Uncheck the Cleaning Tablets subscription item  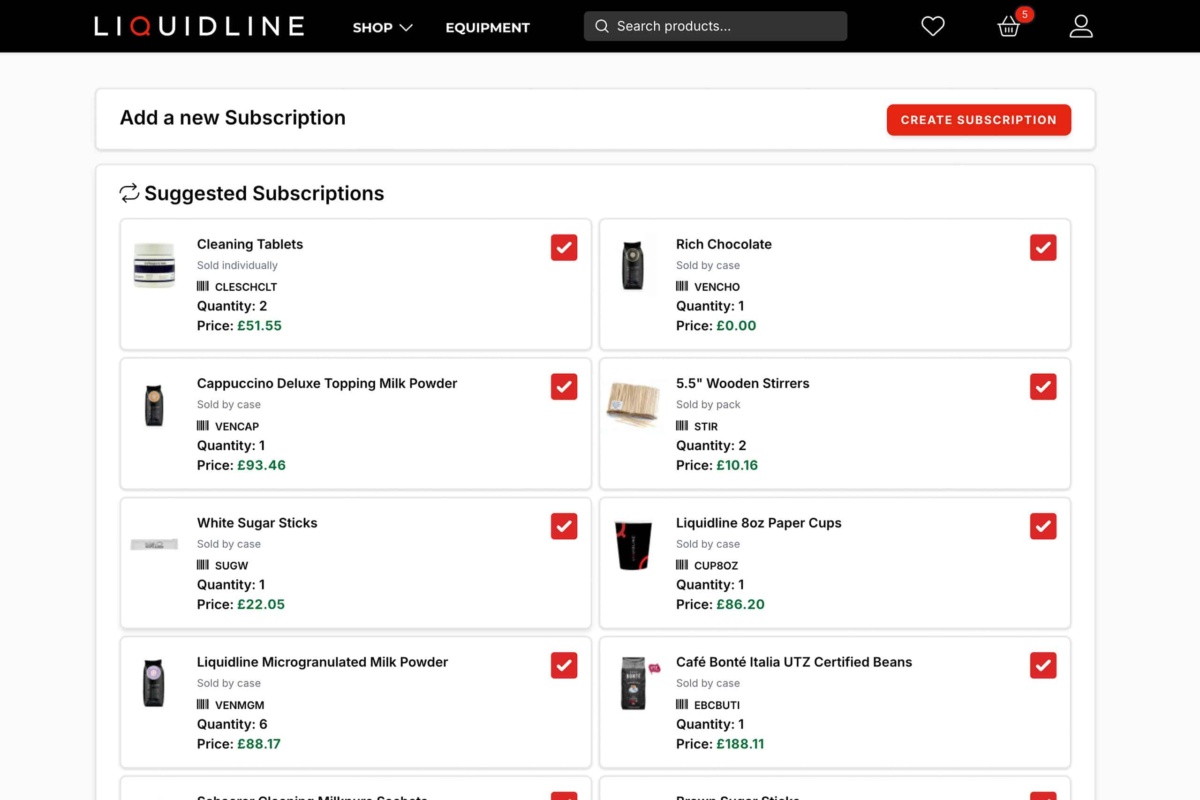(563, 247)
